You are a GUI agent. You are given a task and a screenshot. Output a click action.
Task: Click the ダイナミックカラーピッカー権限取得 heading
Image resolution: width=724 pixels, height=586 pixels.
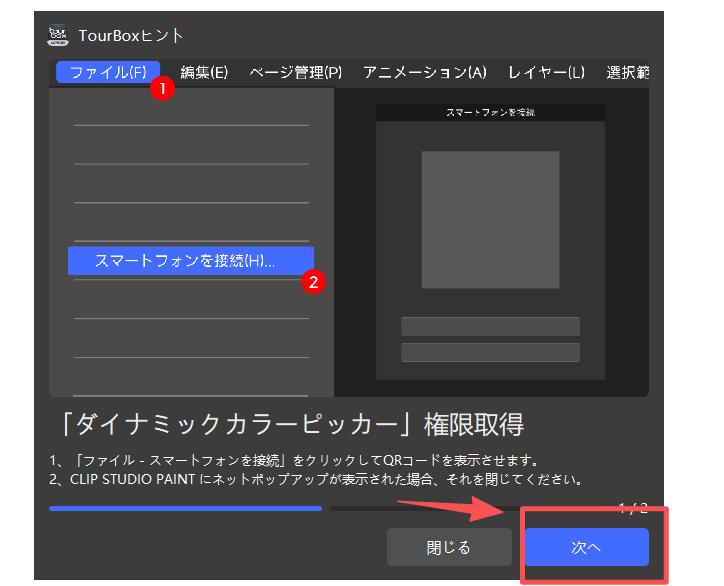(x=286, y=424)
